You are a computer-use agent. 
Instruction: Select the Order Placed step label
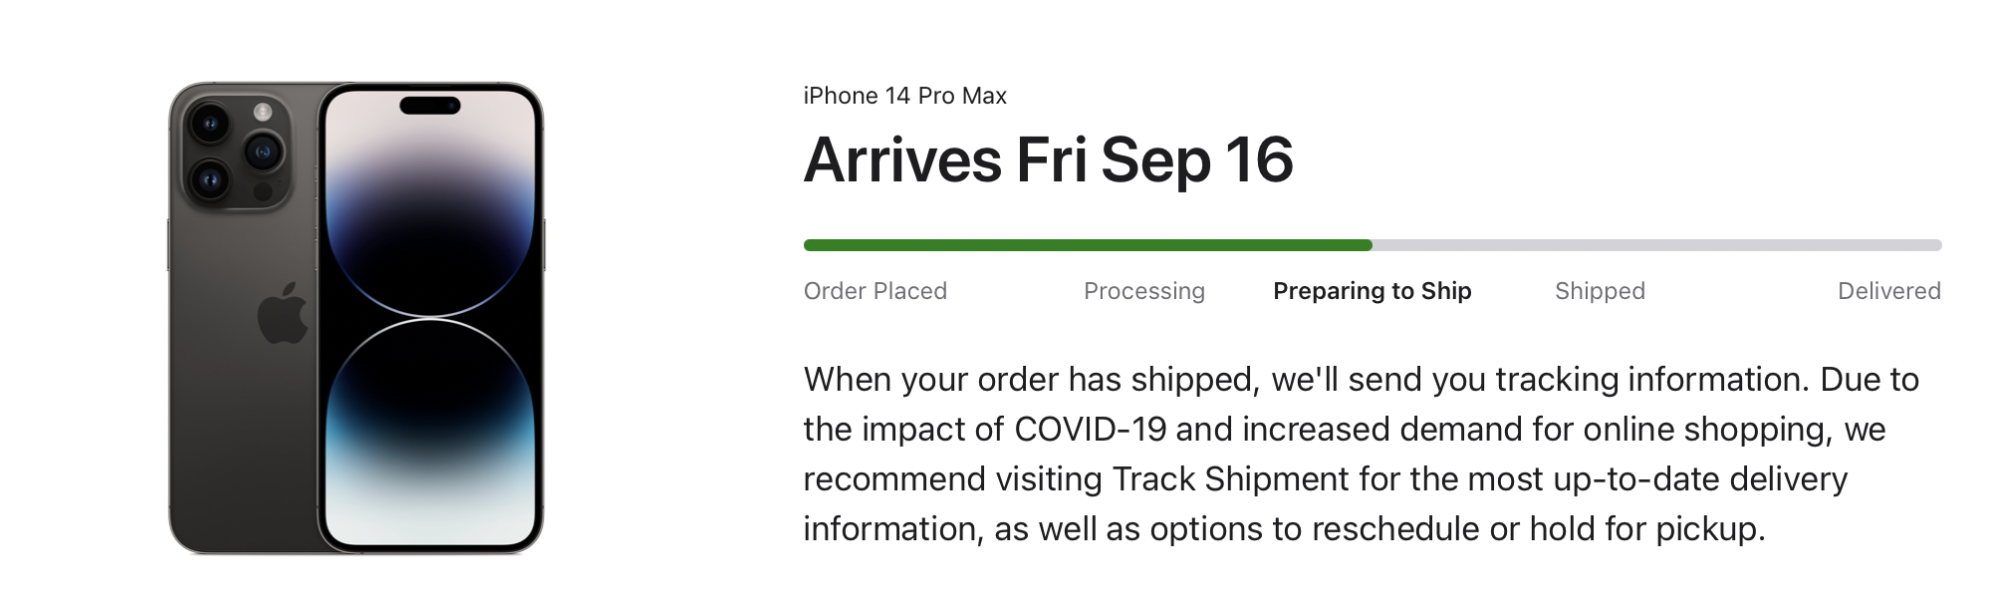pos(875,291)
